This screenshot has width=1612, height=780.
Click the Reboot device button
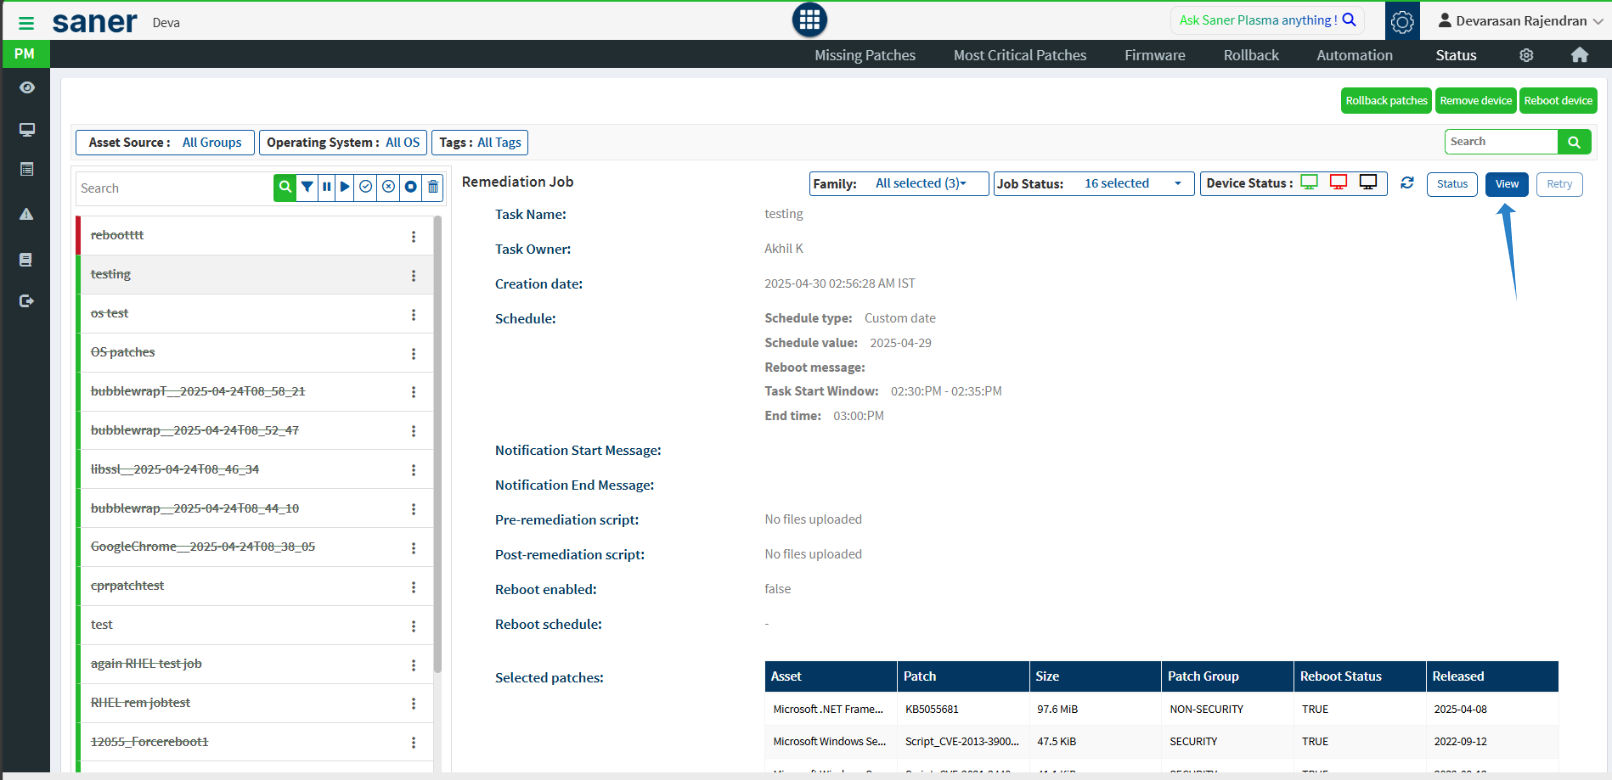pos(1558,101)
